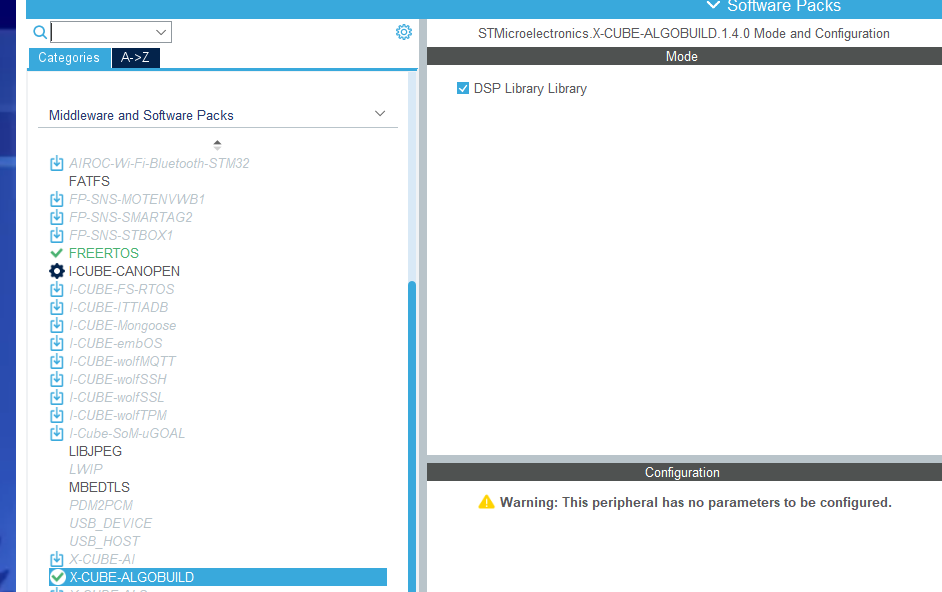
Task: Click inside the search input field
Action: [102, 32]
